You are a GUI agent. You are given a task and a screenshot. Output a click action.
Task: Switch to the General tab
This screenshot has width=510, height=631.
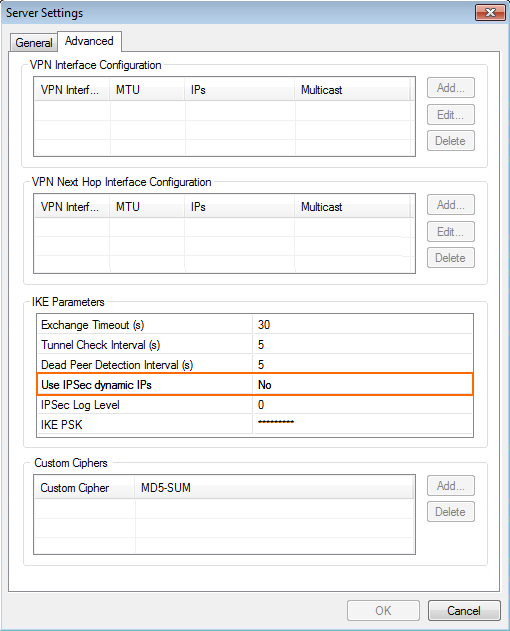click(34, 43)
